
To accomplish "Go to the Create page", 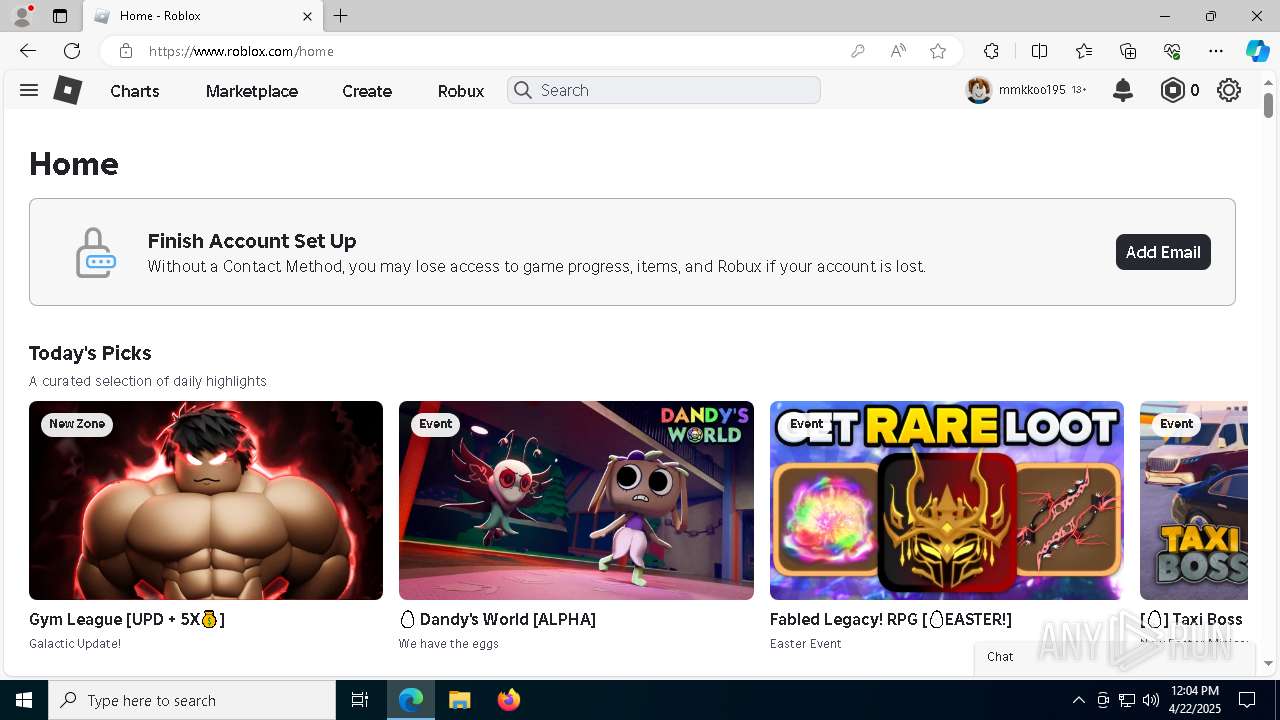I will (x=367, y=91).
